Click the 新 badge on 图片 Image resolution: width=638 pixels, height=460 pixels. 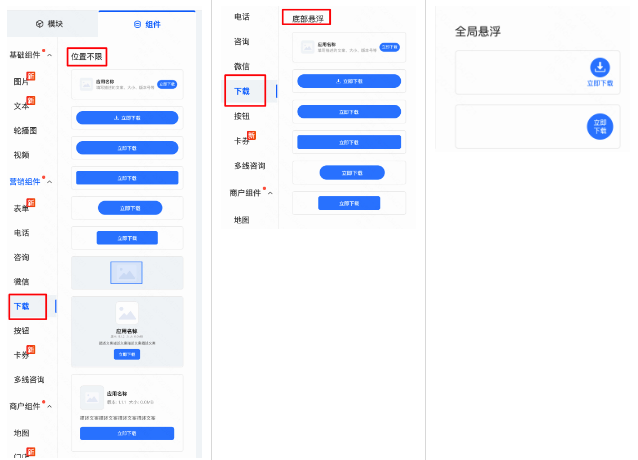[x=31, y=76]
